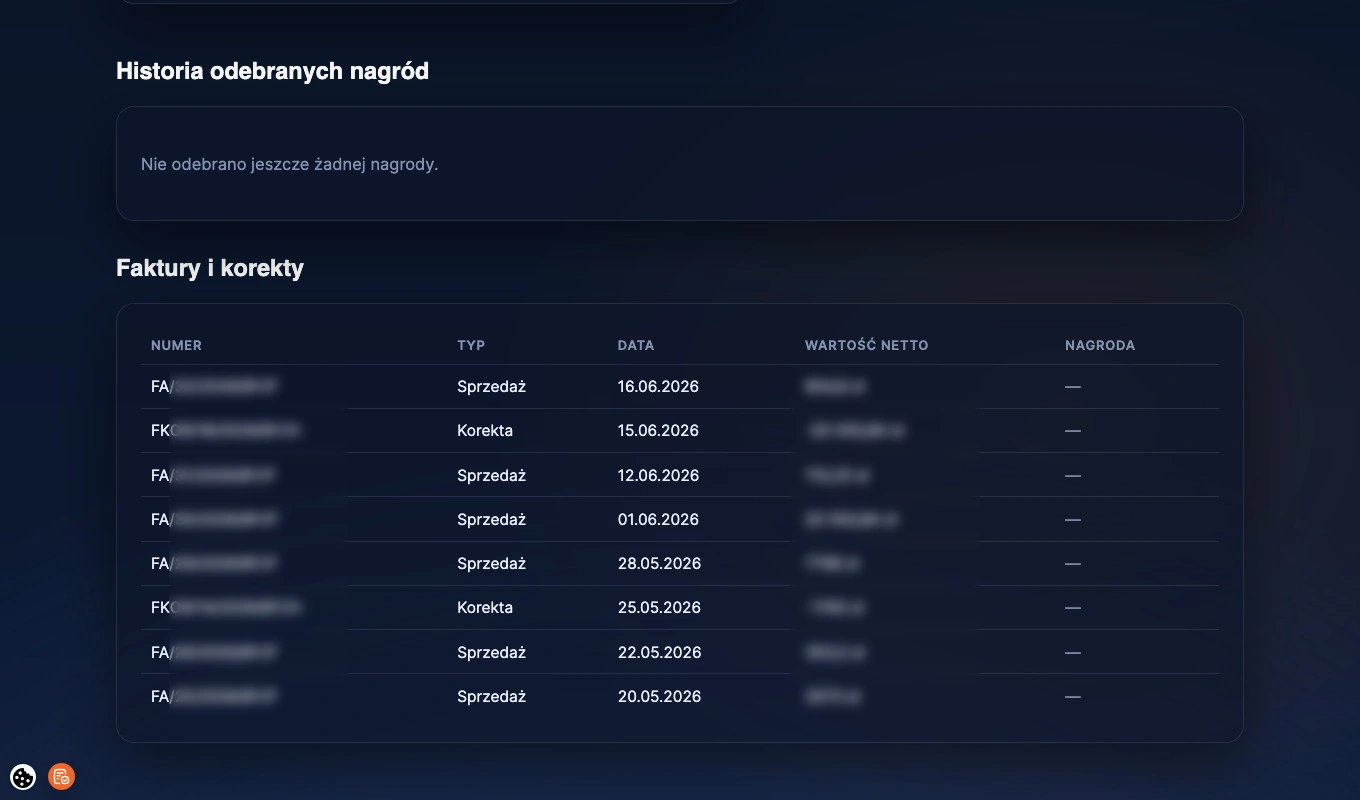Click the "Faktury i korekty" heading
Screen dimensions: 1360x800
pos(210,268)
